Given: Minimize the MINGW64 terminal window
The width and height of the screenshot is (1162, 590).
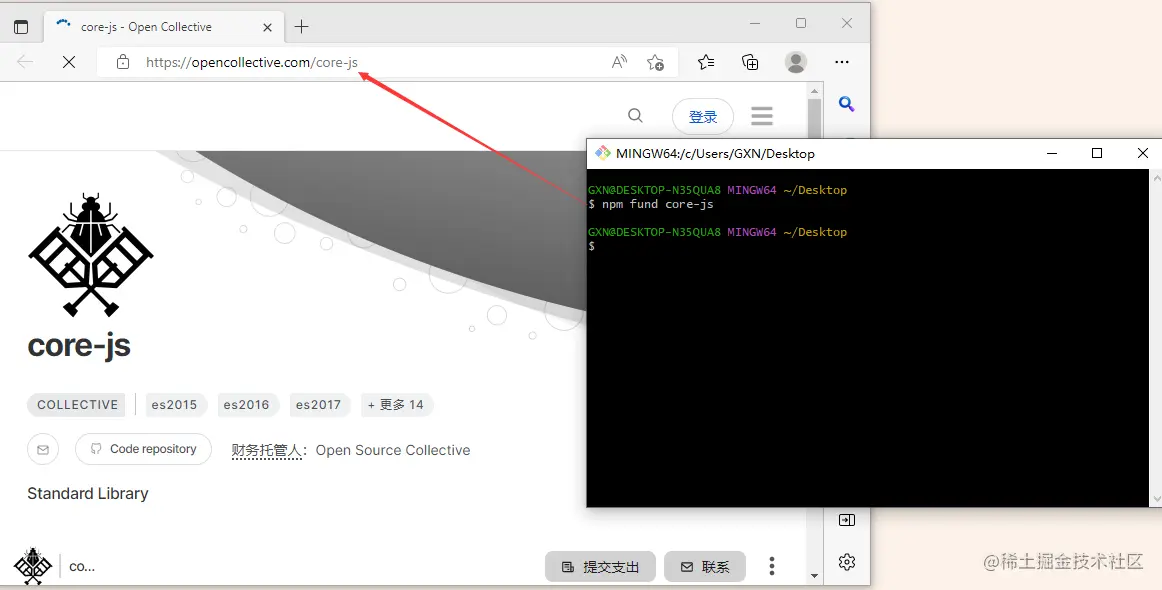Looking at the screenshot, I should click(x=1052, y=153).
